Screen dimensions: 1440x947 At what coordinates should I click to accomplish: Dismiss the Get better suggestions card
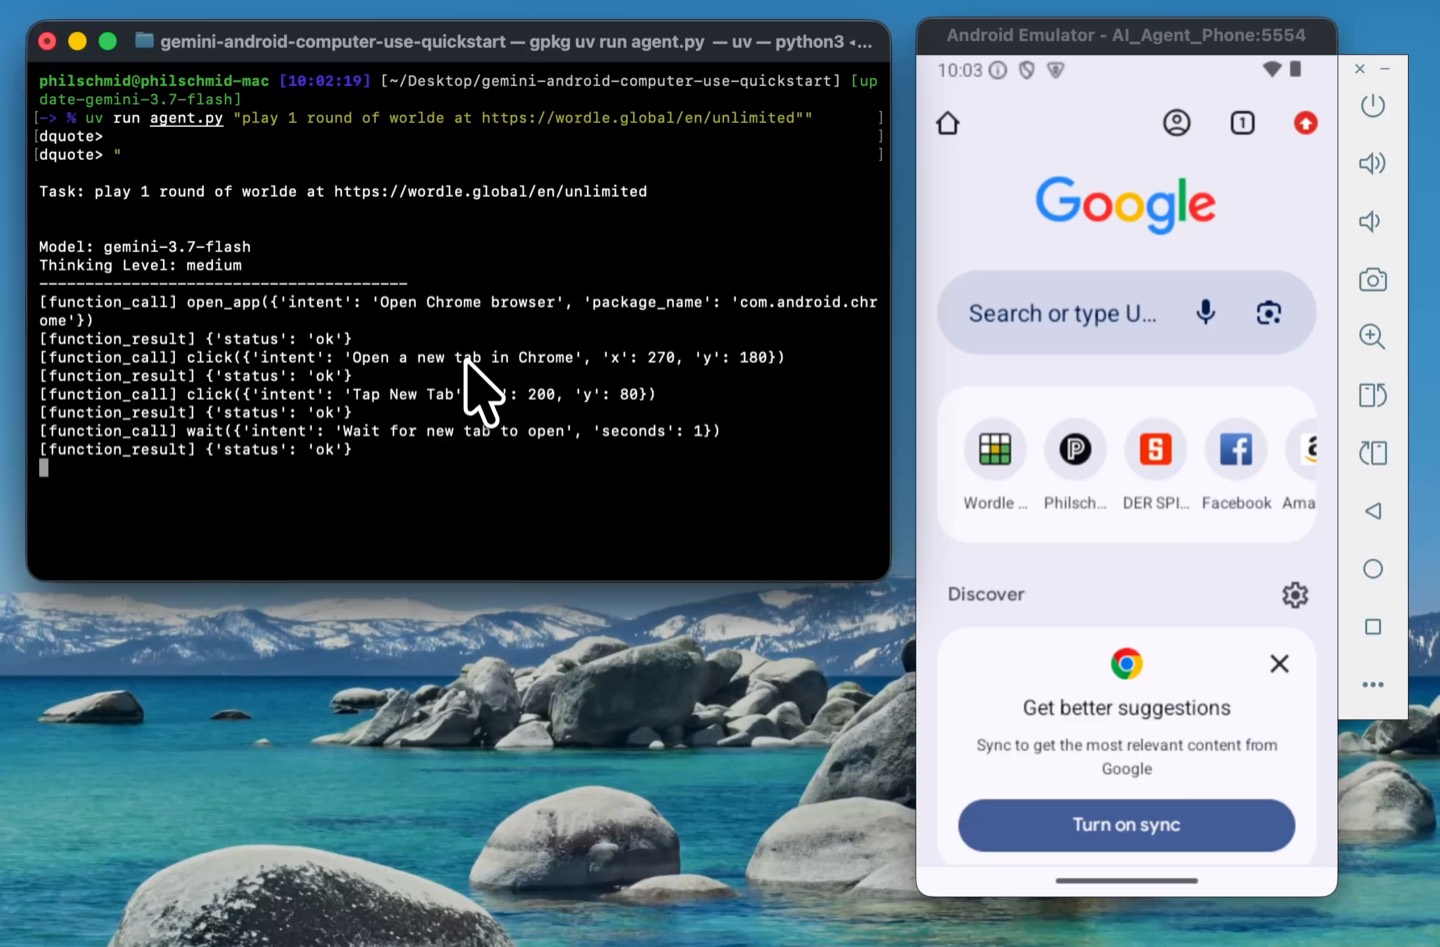pos(1279,664)
